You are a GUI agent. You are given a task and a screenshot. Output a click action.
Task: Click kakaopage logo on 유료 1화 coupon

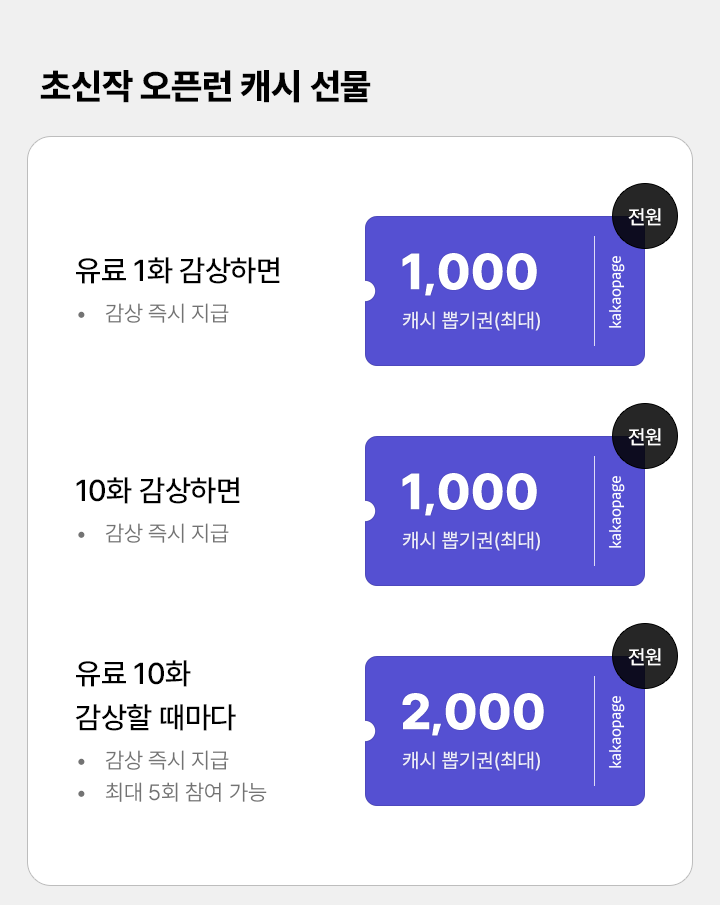click(616, 291)
